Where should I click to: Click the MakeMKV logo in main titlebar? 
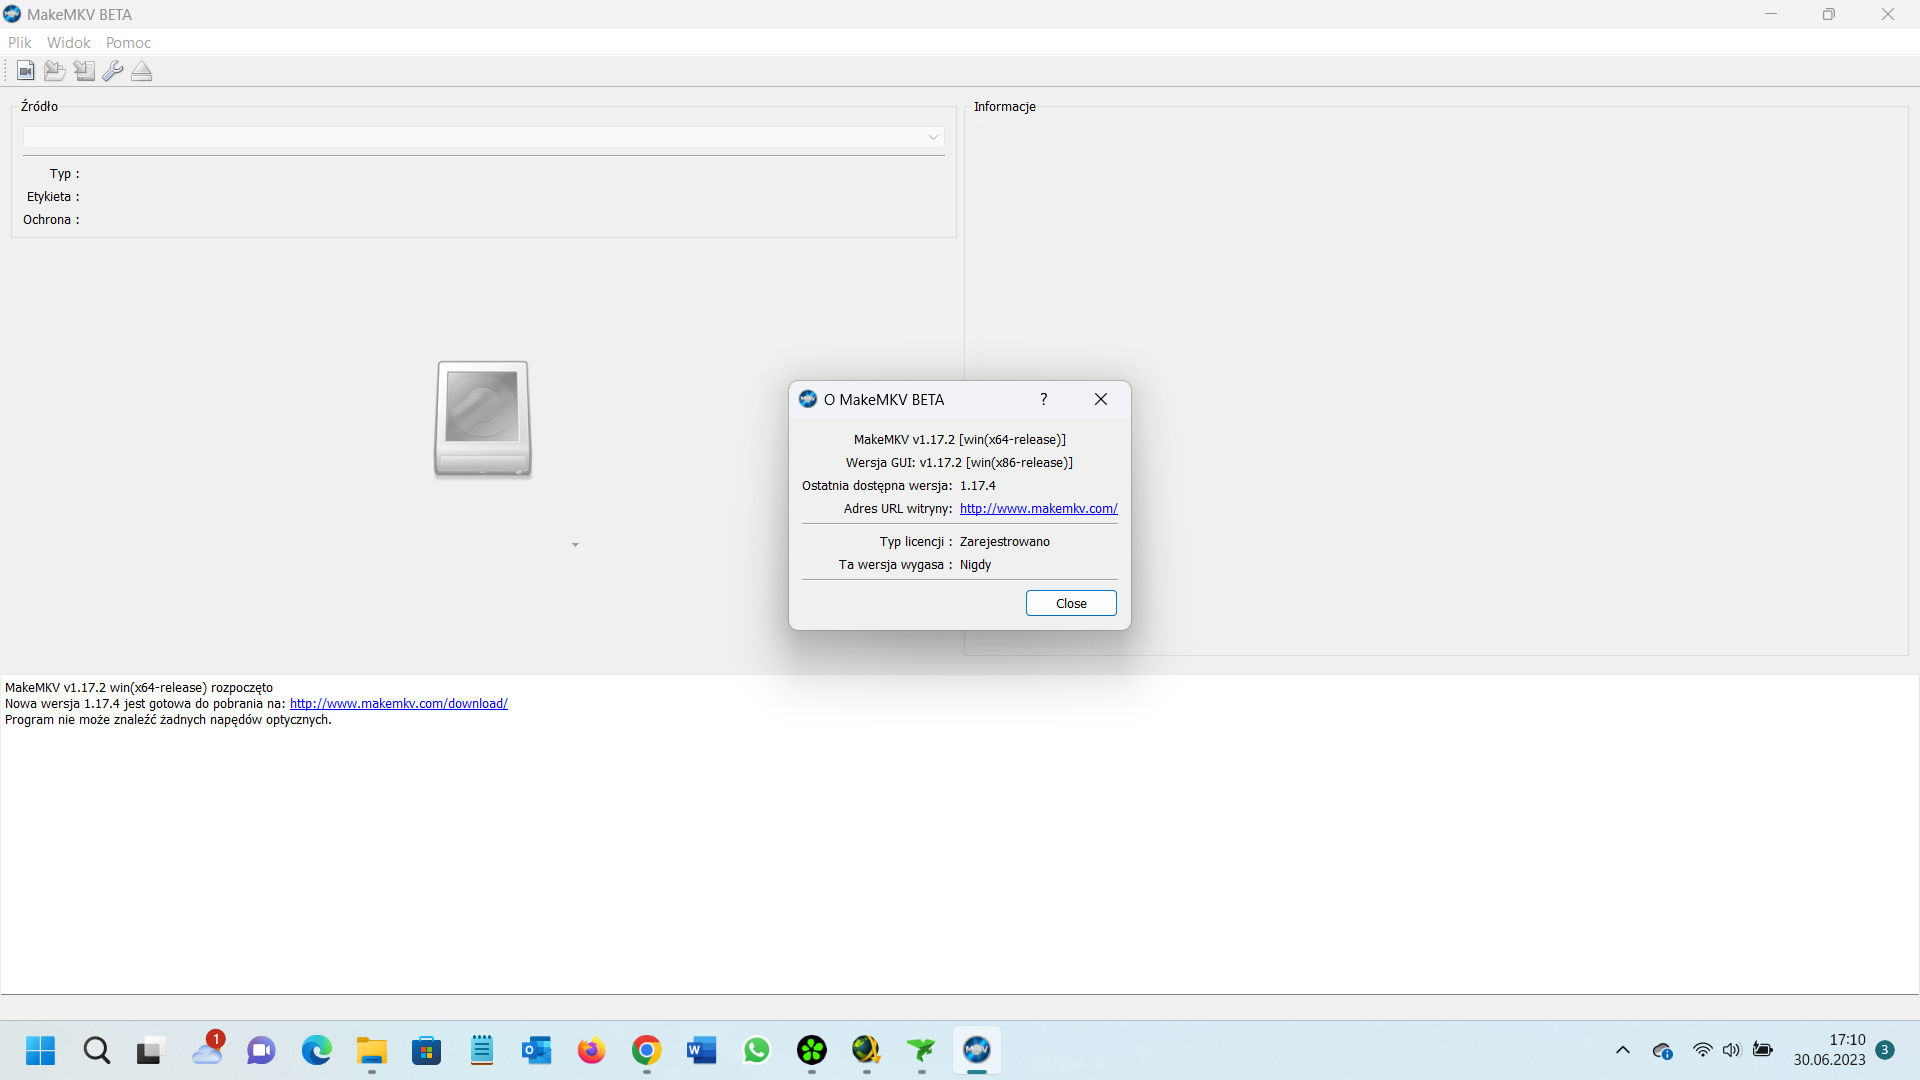[12, 14]
